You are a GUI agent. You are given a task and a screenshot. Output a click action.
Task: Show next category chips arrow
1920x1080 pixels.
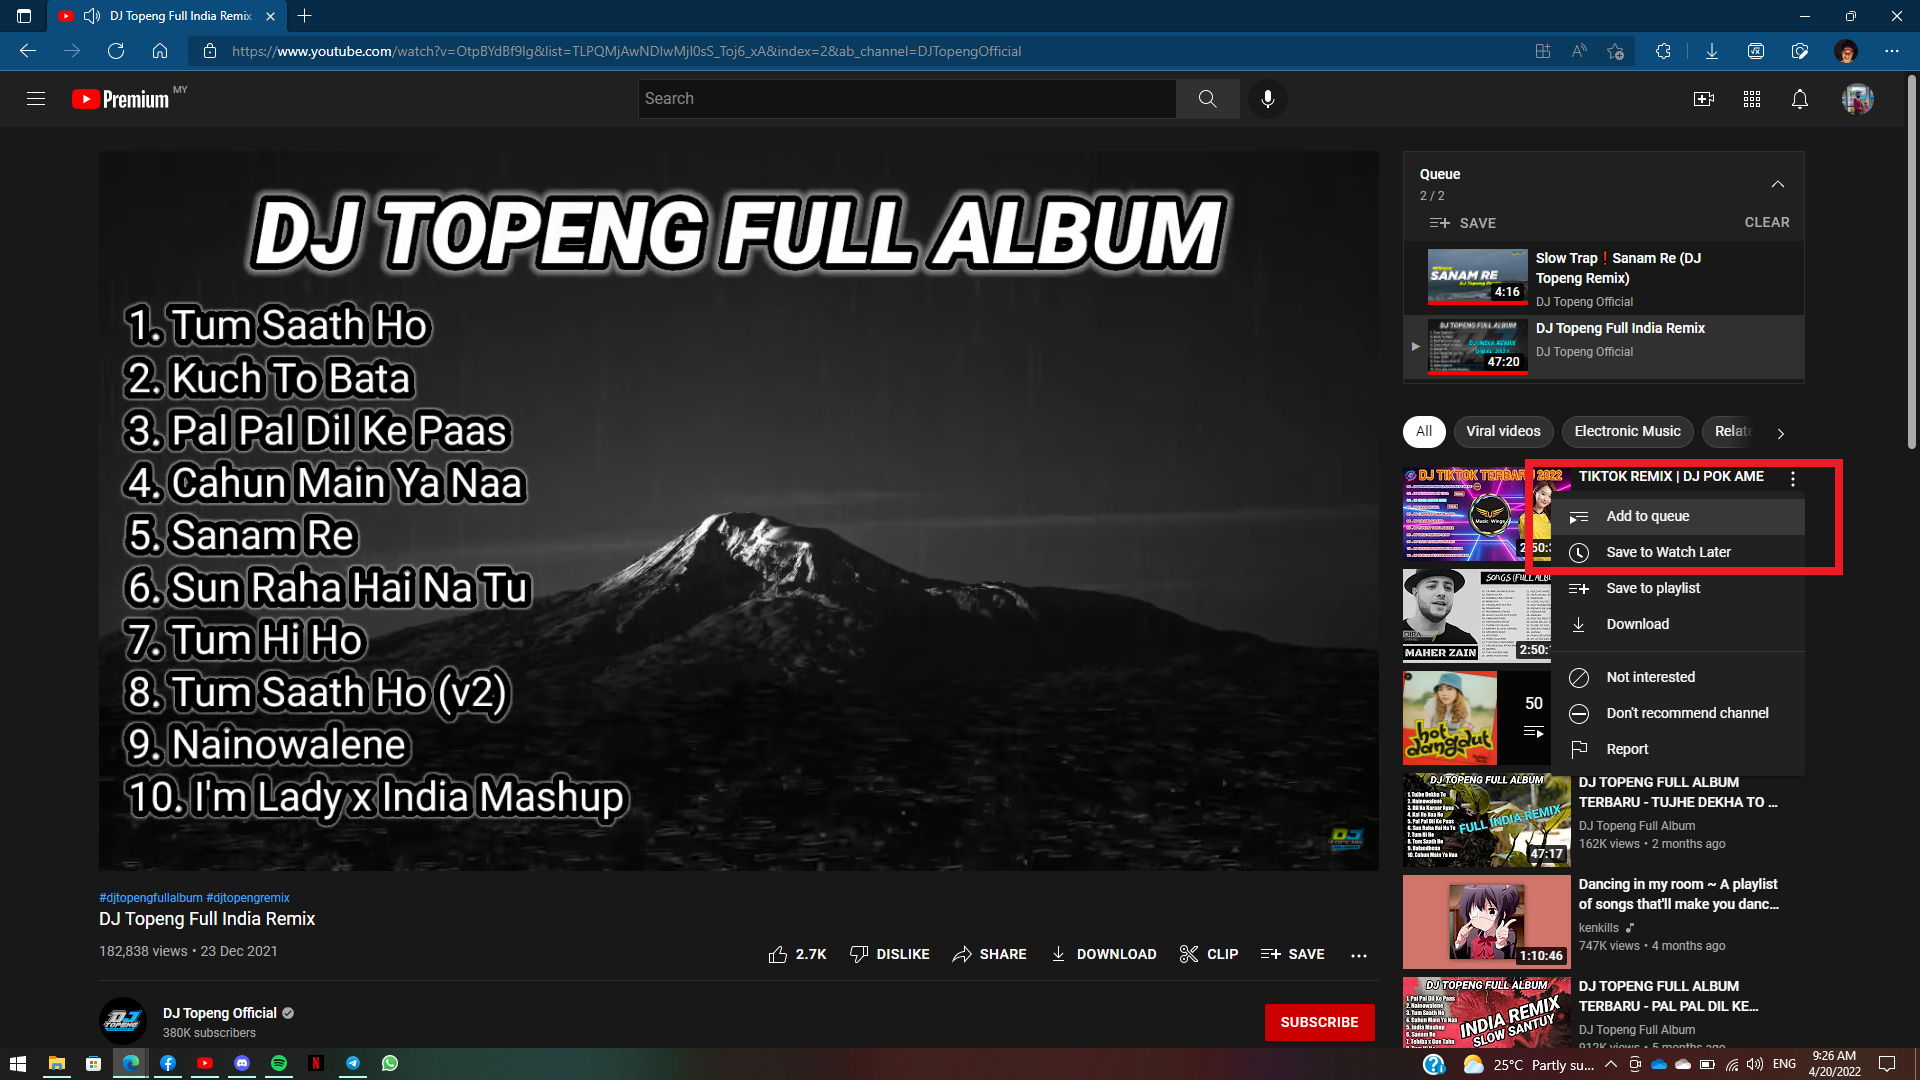[x=1780, y=433]
